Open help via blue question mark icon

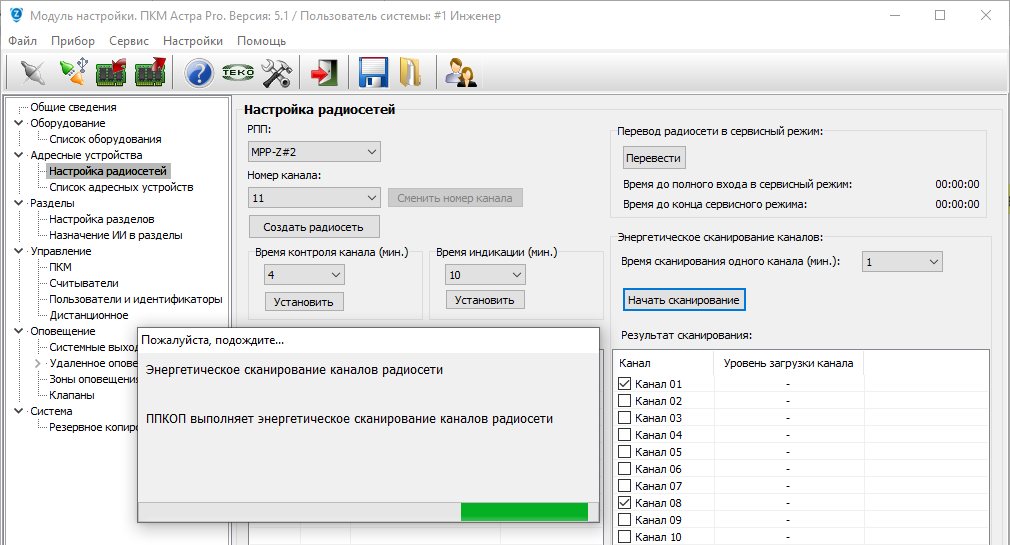tap(200, 73)
